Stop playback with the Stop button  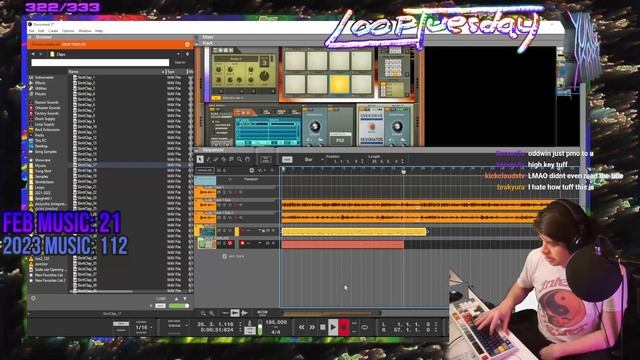click(322, 327)
